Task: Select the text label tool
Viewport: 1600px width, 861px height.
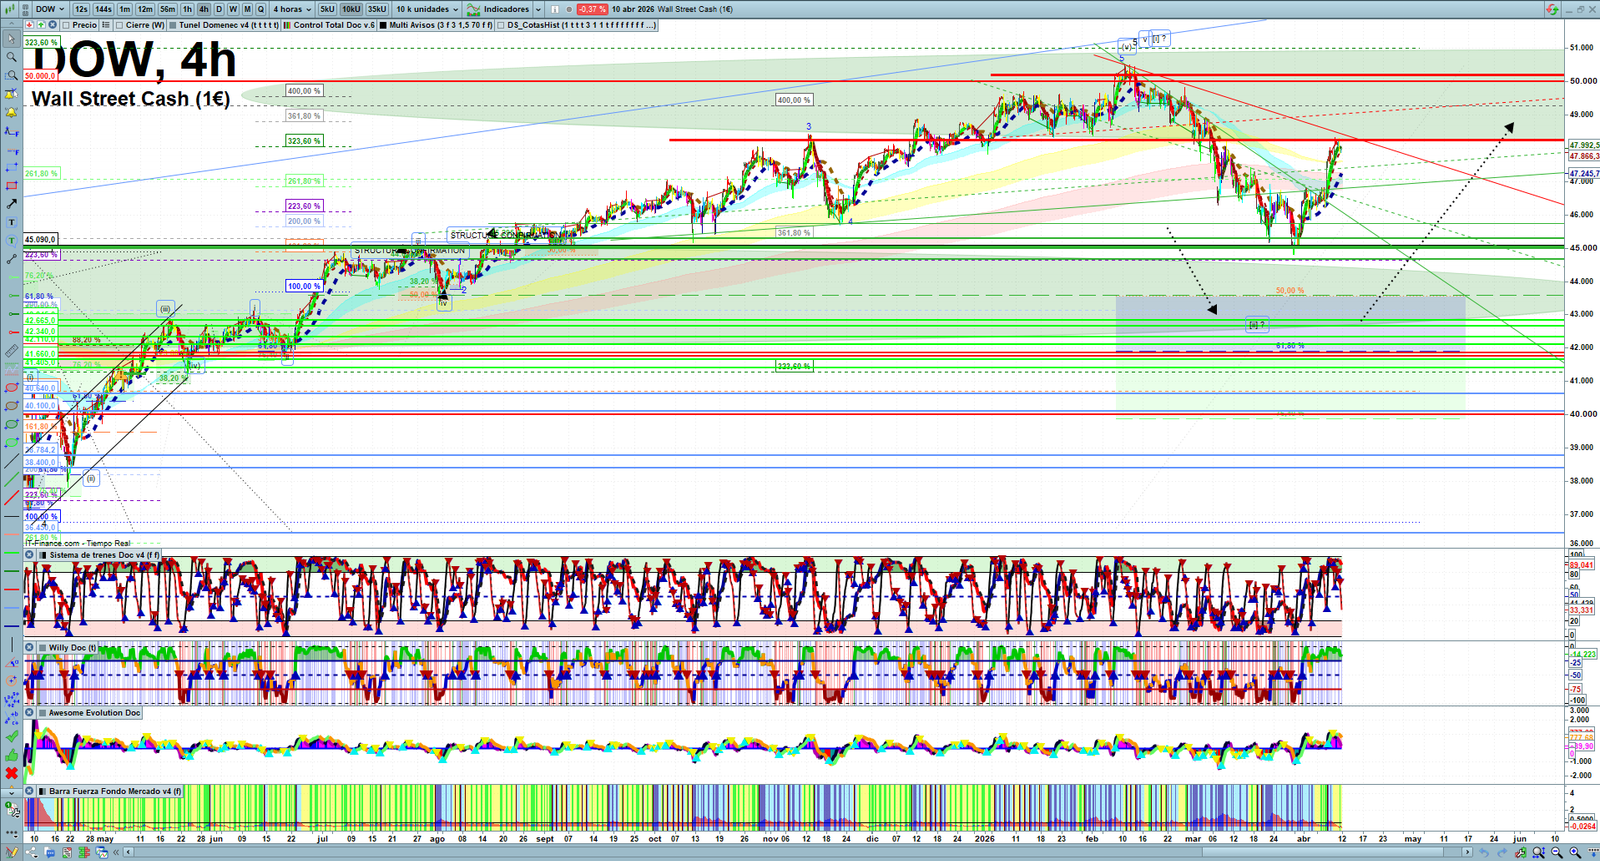Action: 11,222
